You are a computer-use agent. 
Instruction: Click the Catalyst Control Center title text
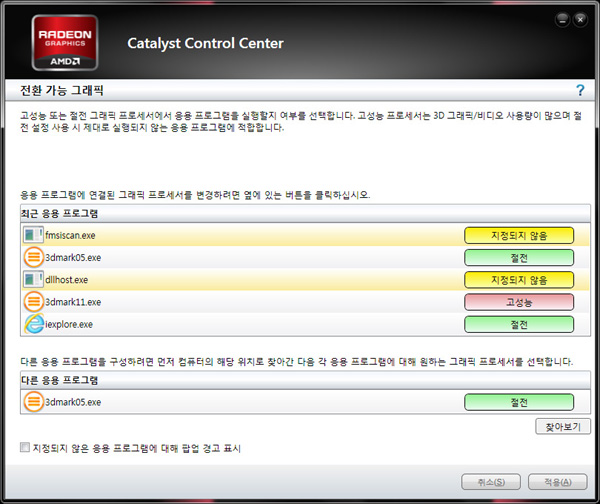click(x=205, y=43)
